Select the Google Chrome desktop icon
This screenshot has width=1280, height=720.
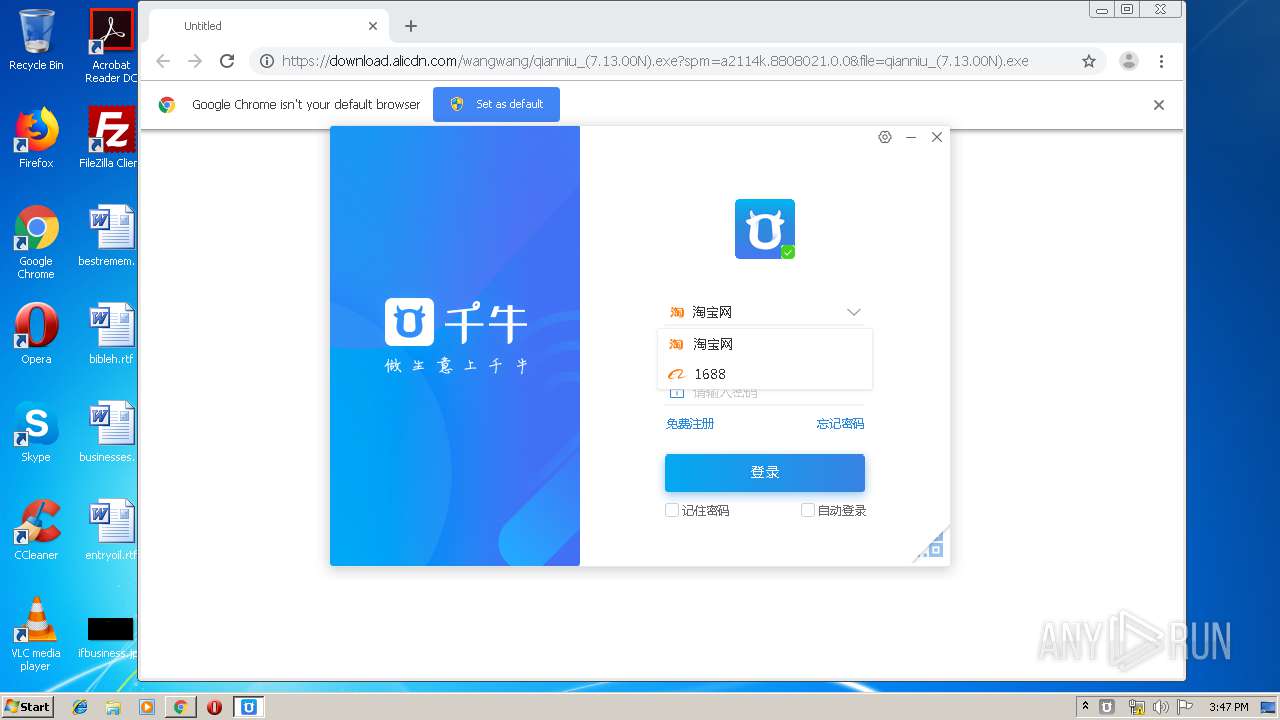click(36, 242)
